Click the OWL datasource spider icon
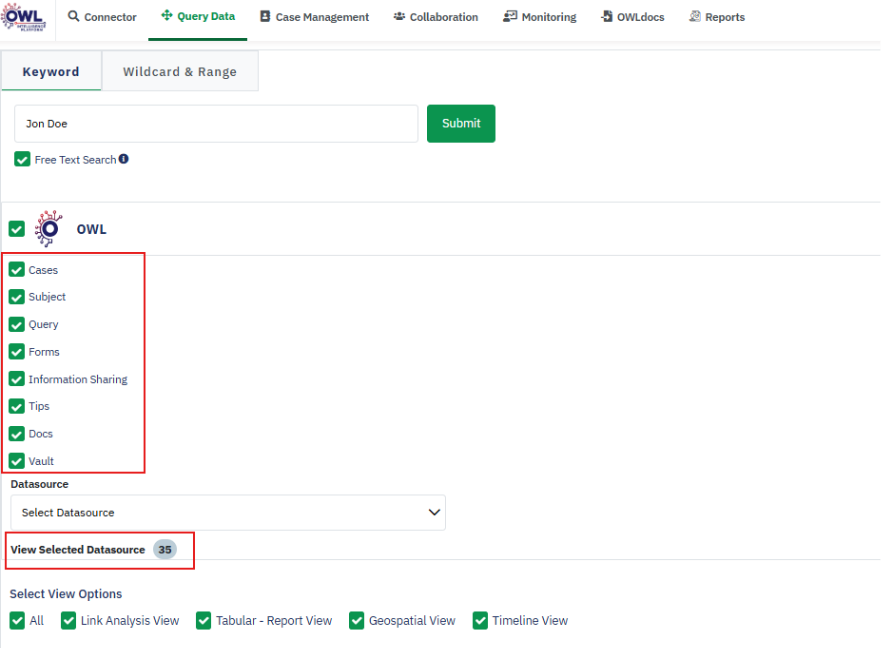882x648 pixels. 48,228
